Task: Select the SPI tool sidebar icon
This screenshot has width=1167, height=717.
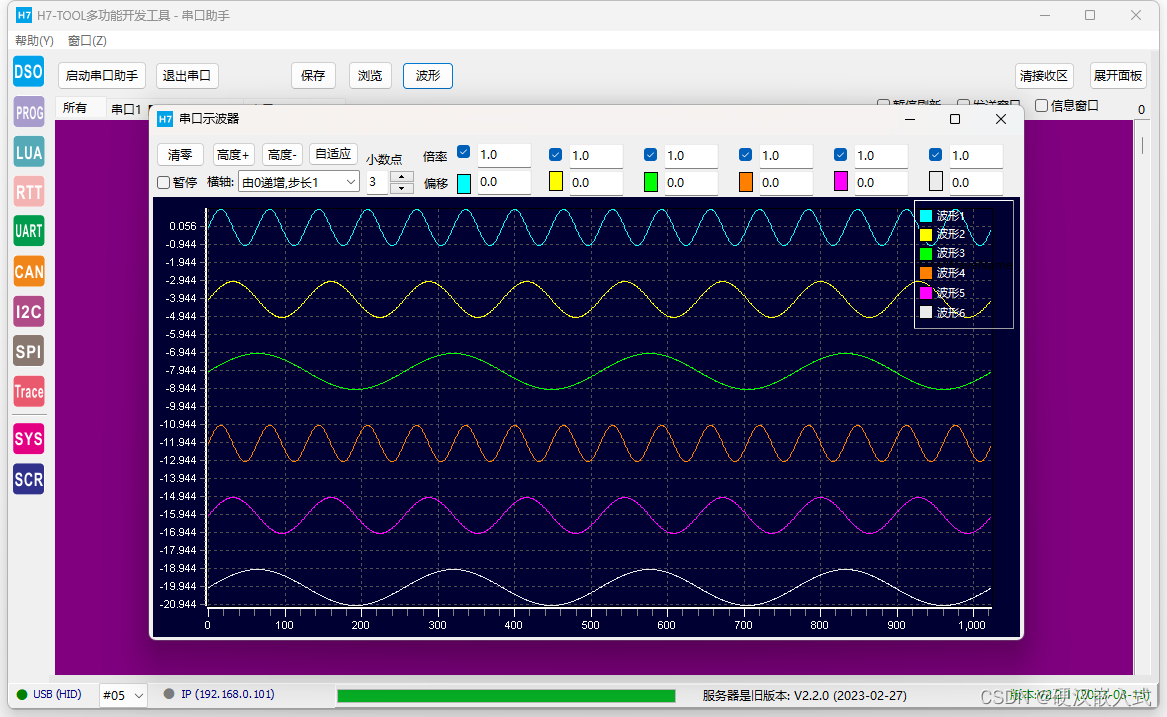Action: pos(29,351)
